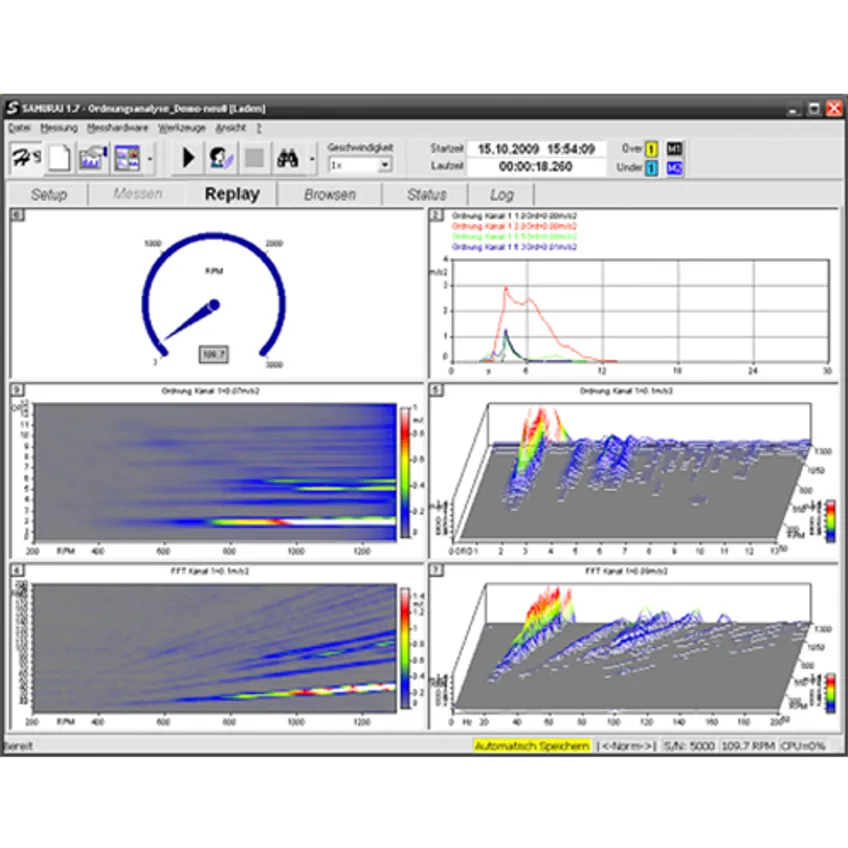Click the 3D FFT waterfall color legend

tap(830, 693)
